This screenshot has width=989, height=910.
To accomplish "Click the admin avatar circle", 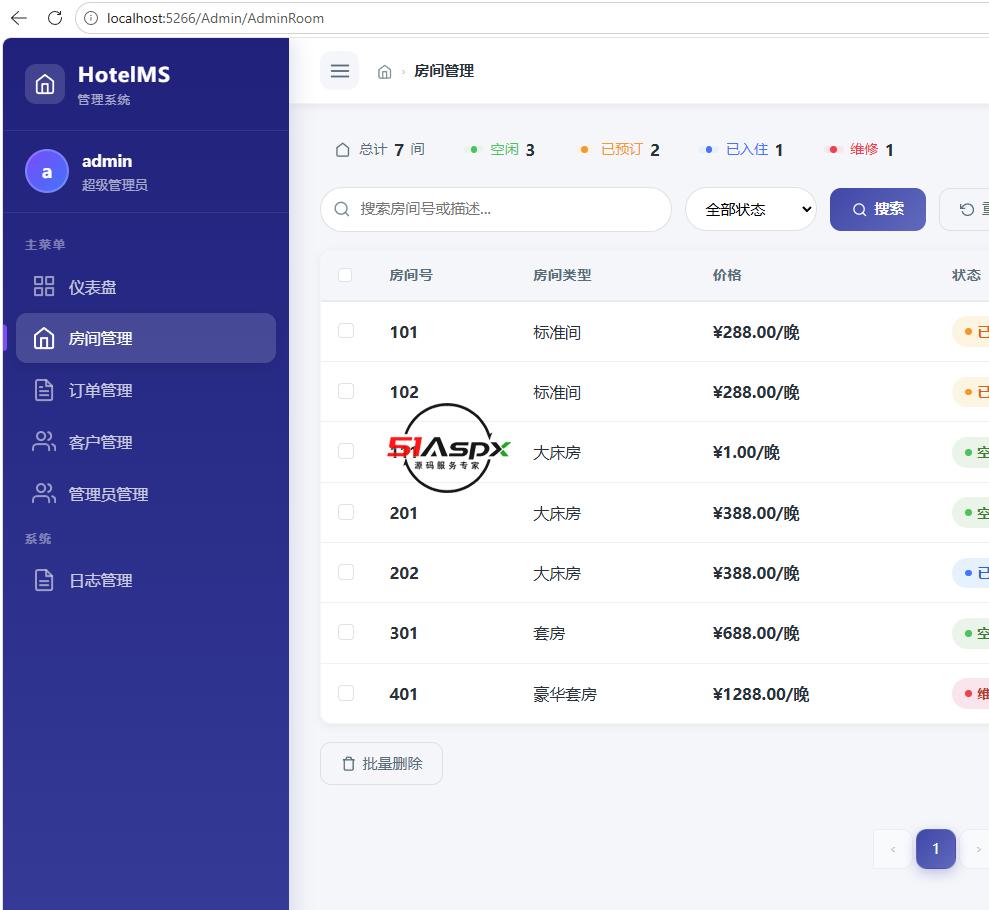I will [47, 172].
